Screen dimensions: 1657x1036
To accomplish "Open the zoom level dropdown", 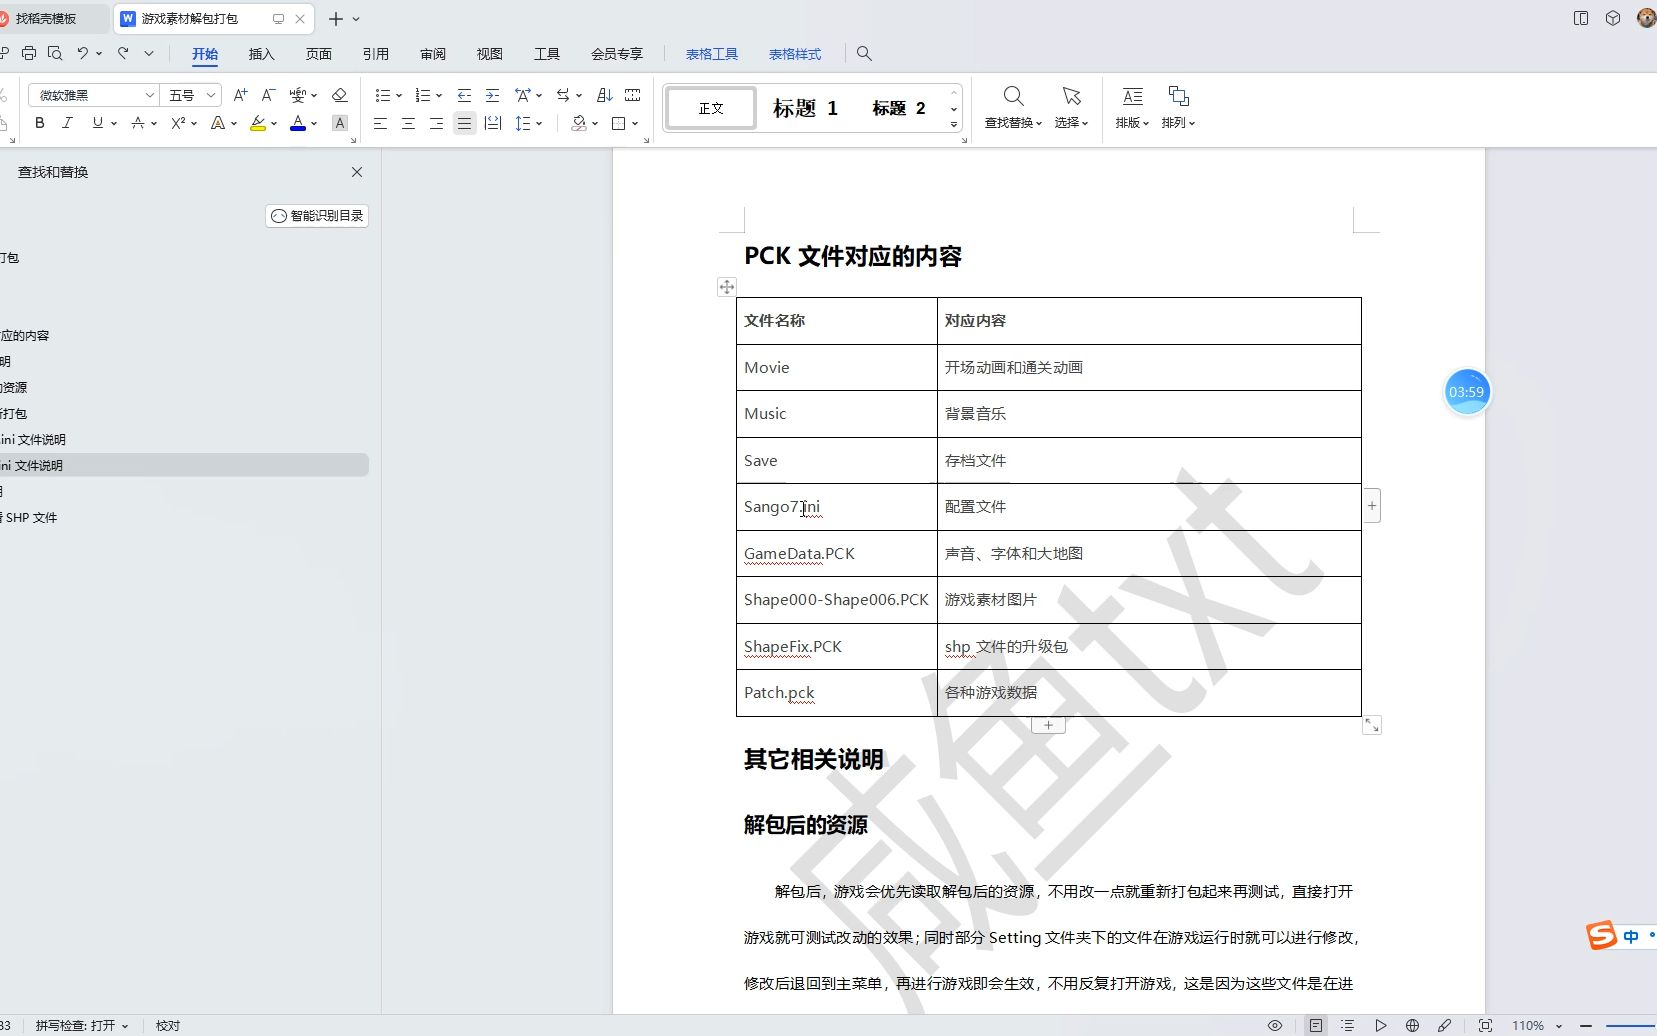I will [1559, 1026].
